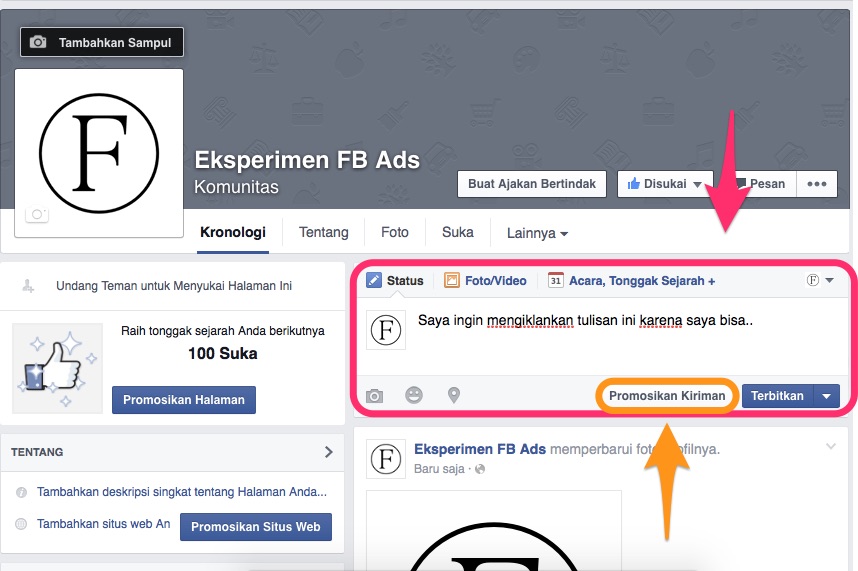Expand the TENTANG section chevron

pos(328,452)
